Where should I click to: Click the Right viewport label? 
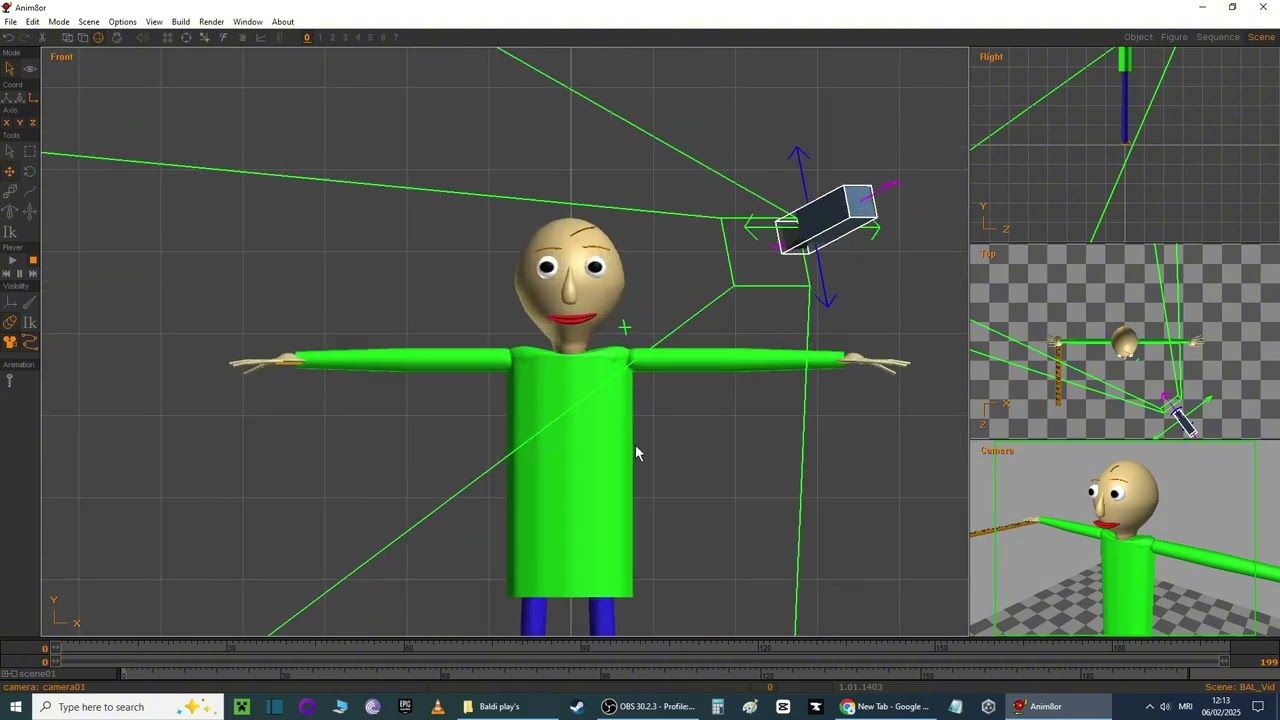(x=991, y=57)
